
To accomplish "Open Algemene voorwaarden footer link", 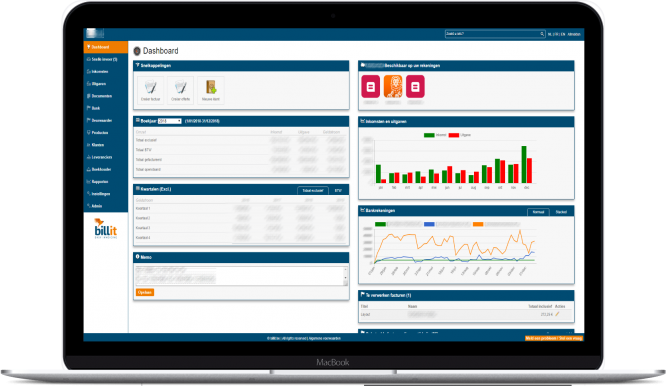I will [x=325, y=338].
